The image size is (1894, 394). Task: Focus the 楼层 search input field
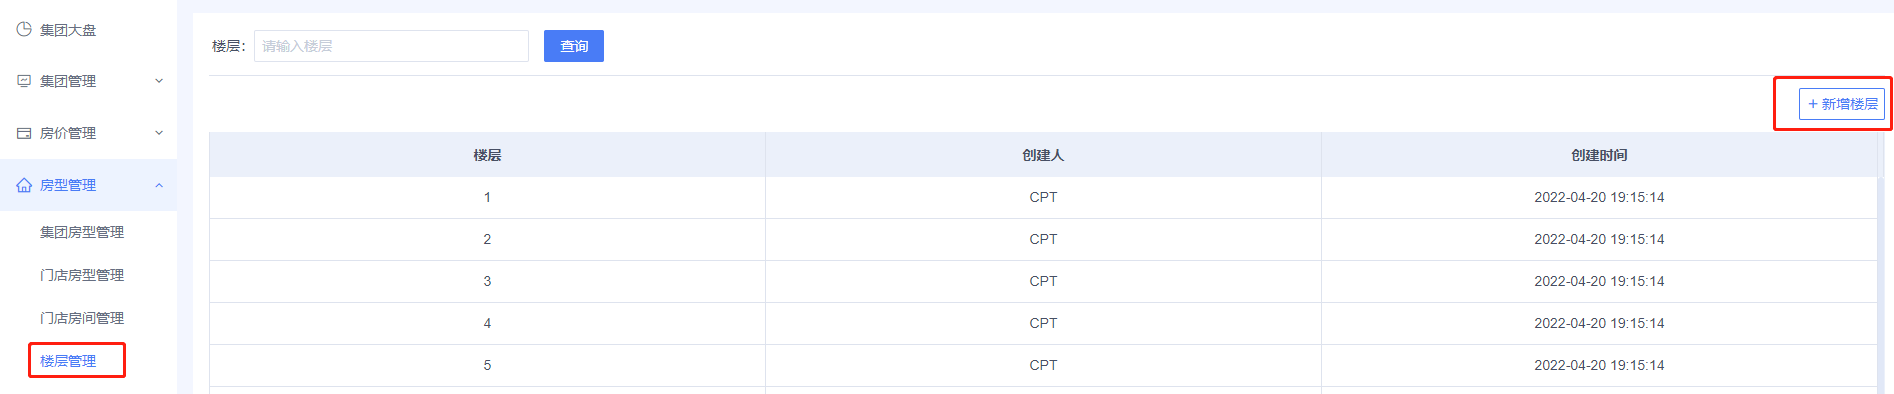391,46
